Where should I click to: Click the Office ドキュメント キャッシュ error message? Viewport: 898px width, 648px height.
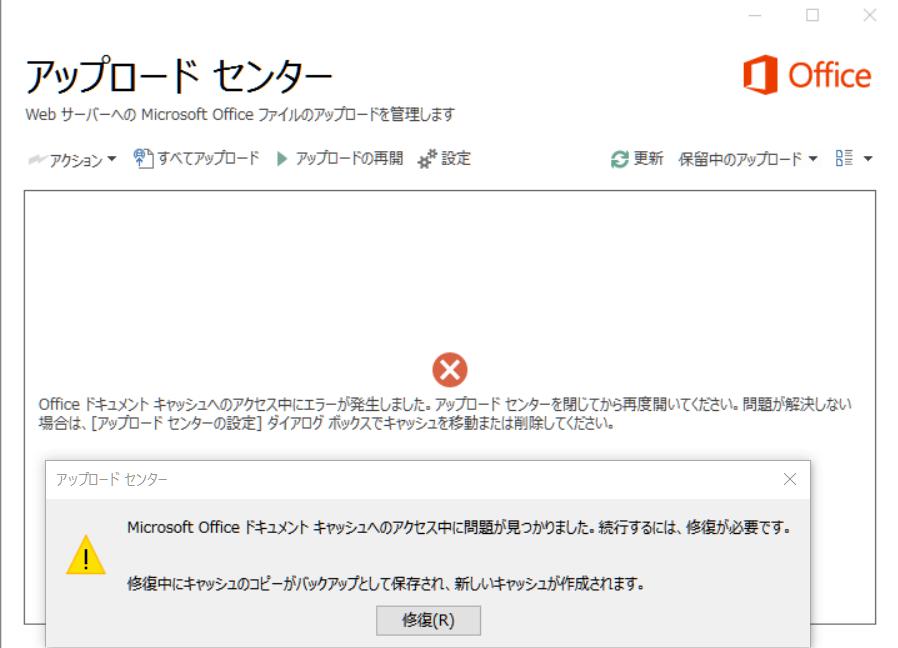tap(445, 414)
